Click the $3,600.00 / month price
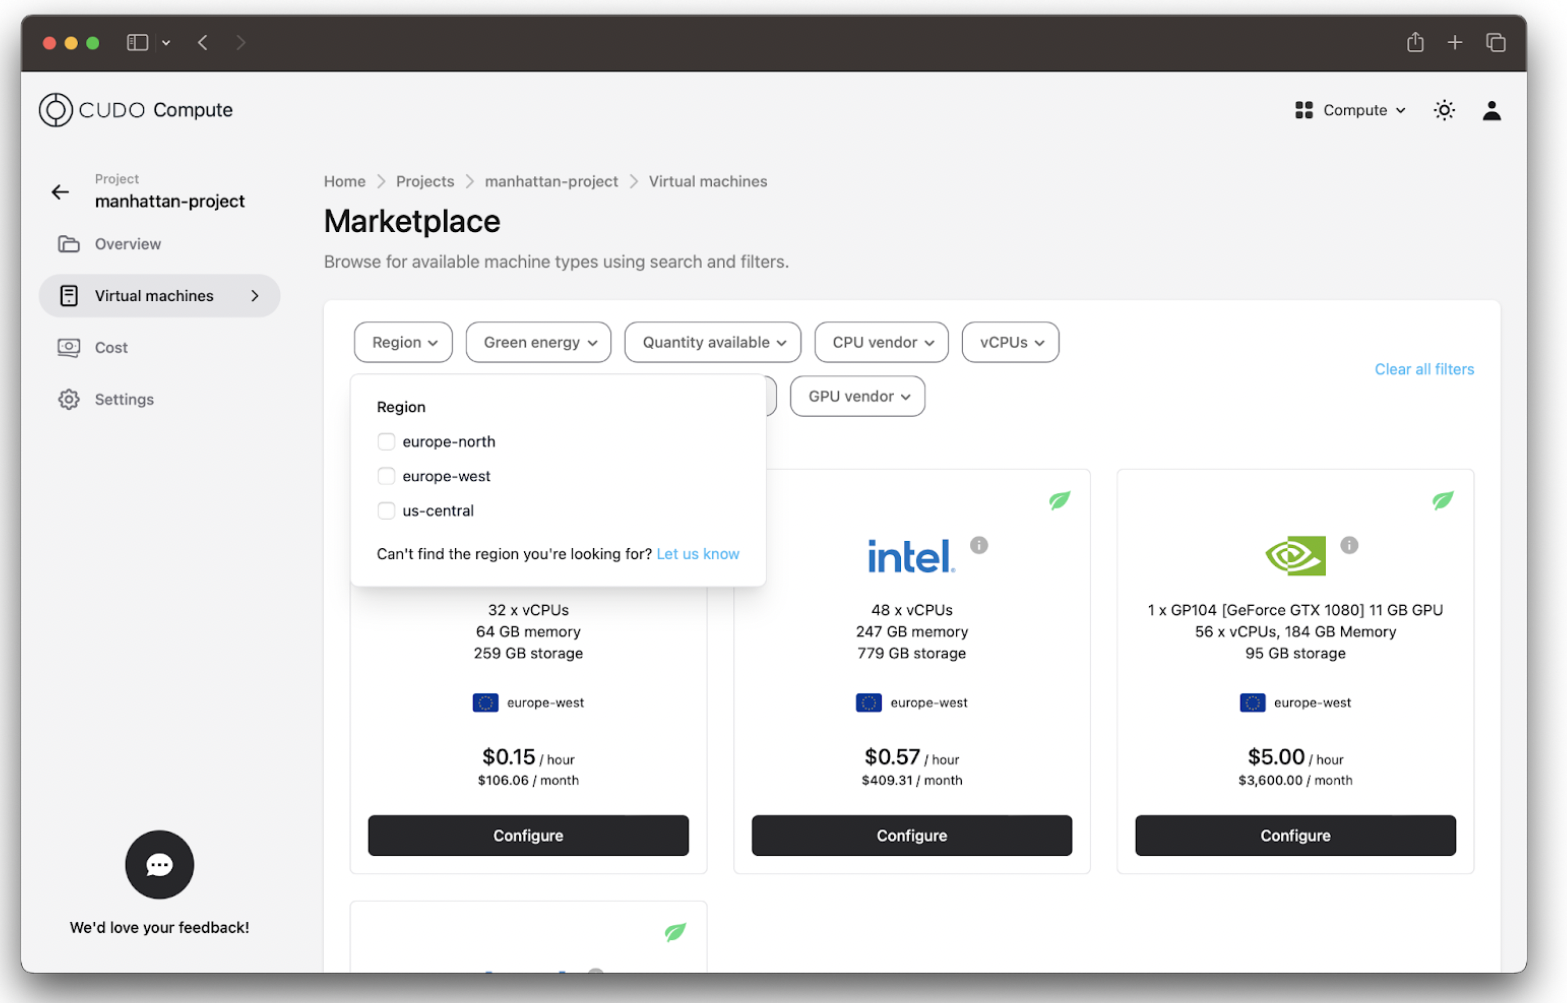Viewport: 1567px width, 1003px height. tap(1295, 781)
